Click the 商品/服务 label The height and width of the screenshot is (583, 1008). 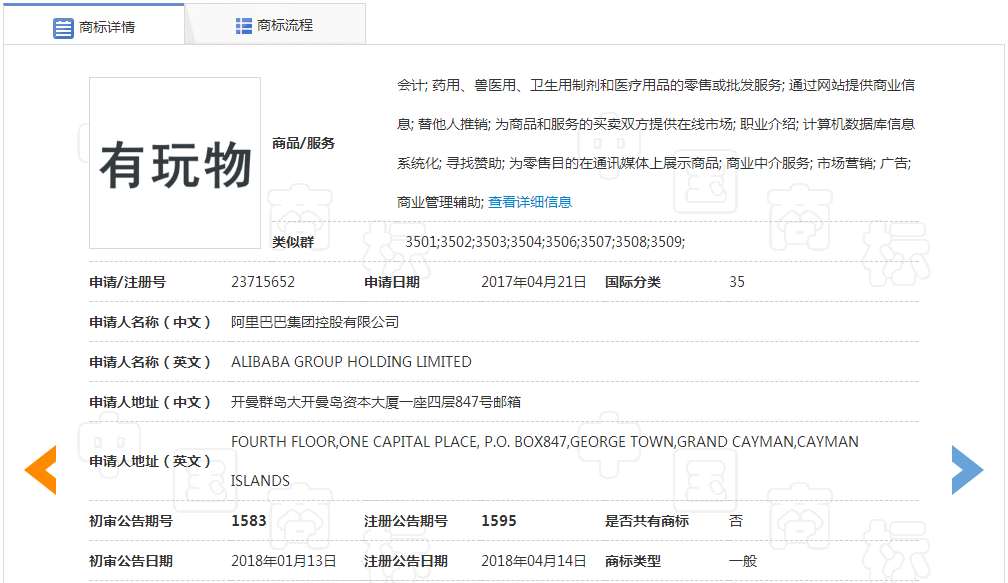tap(303, 143)
